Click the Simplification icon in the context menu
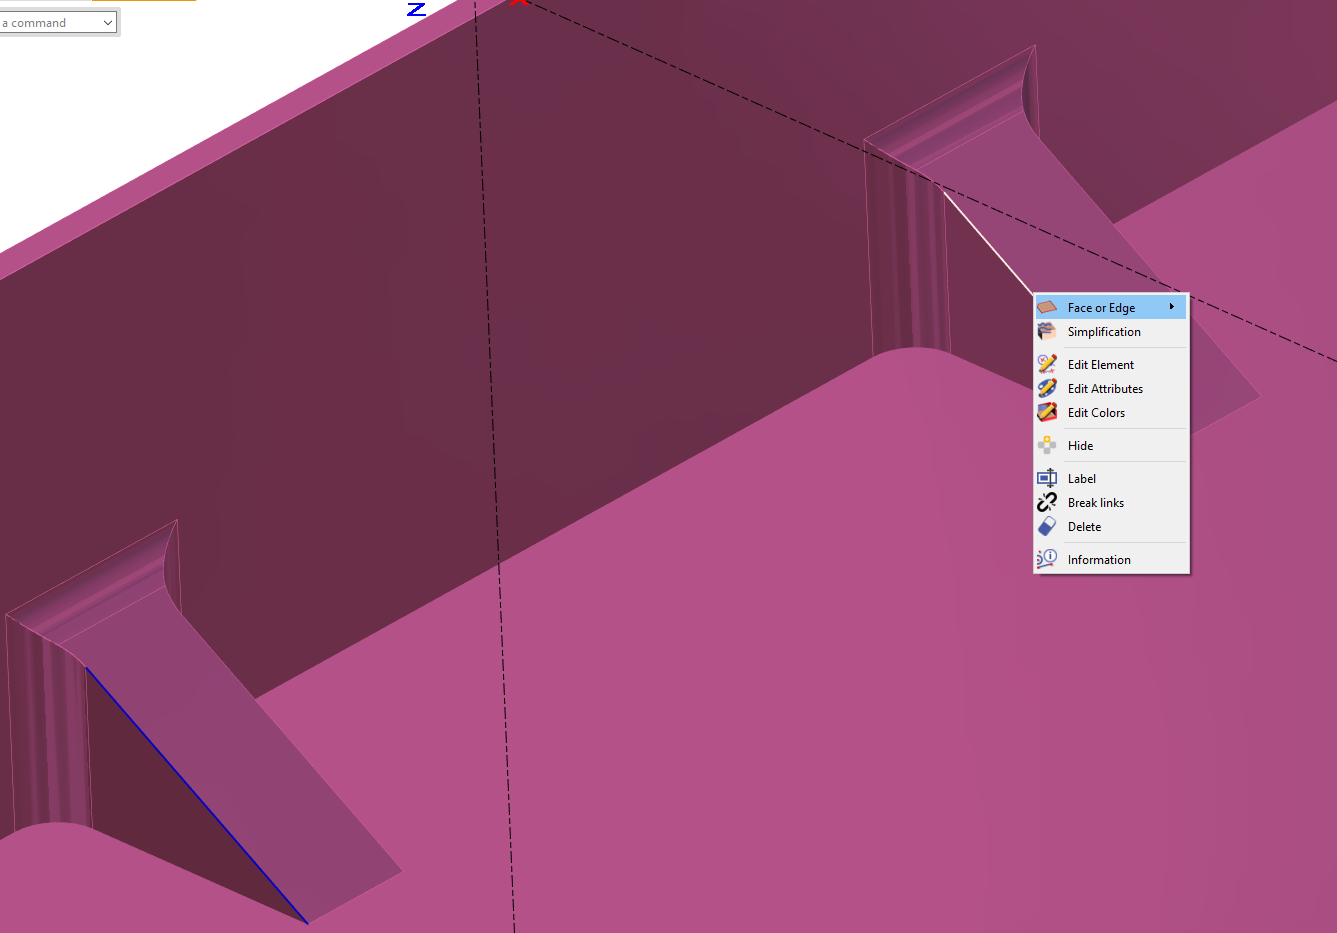 click(x=1047, y=332)
